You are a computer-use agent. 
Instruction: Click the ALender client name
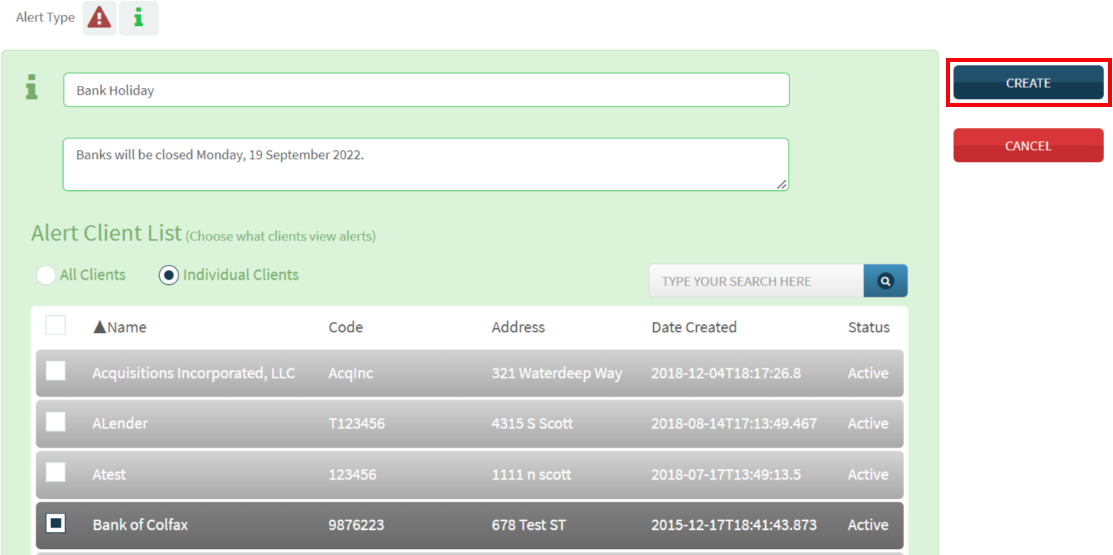(x=121, y=424)
